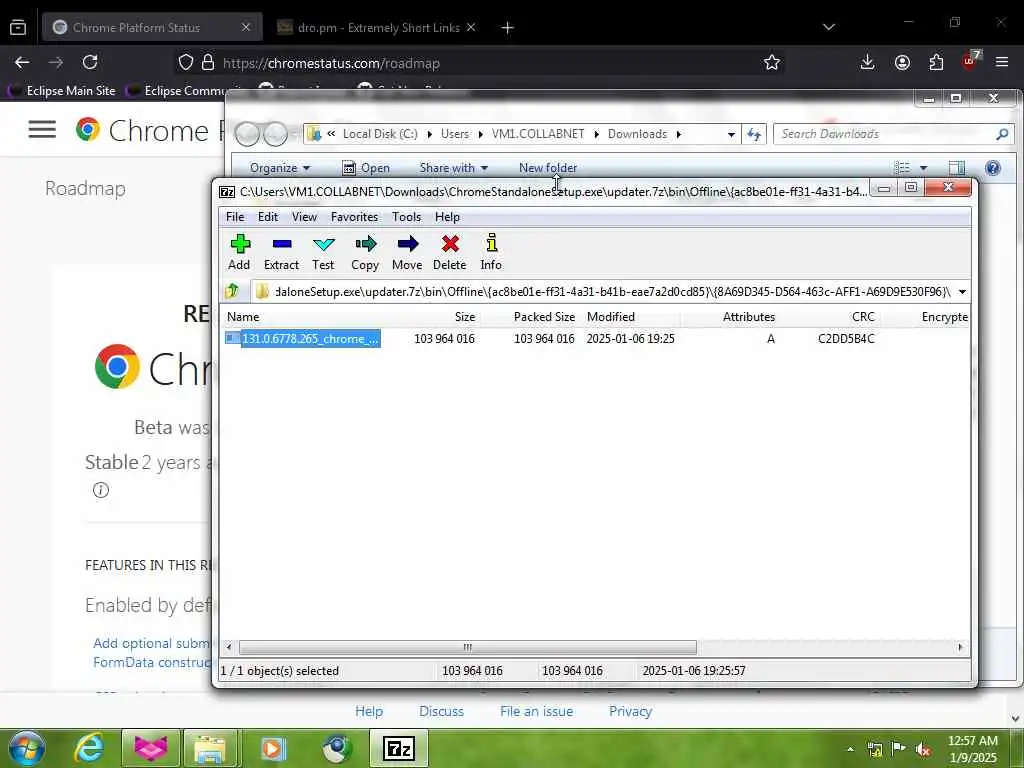Expand the list all tabs dropdown arrow
The image size is (1024, 768).
tap(829, 27)
